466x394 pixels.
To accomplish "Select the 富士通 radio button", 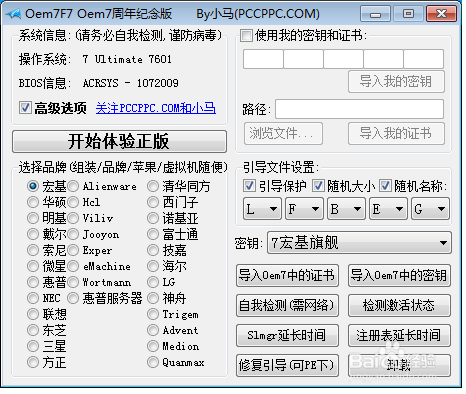I will click(153, 234).
